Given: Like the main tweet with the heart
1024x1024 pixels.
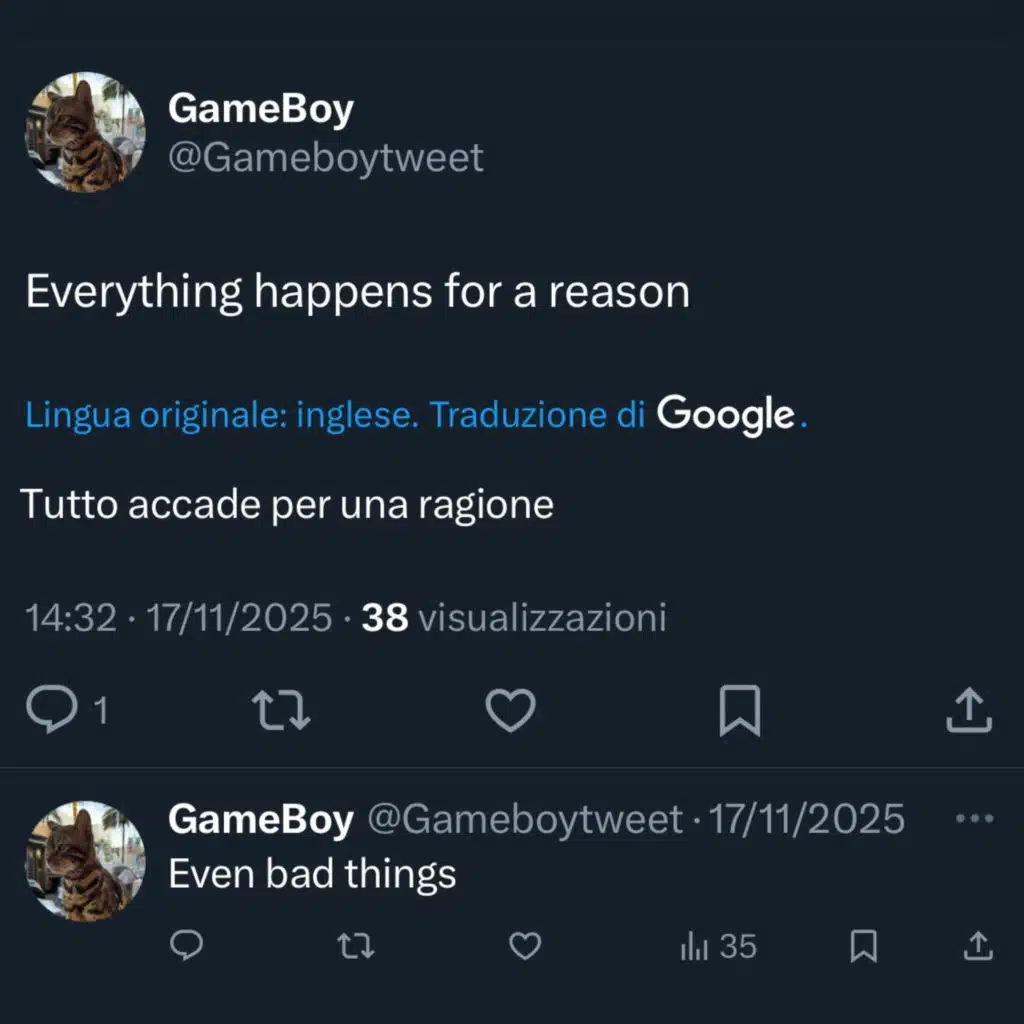Looking at the screenshot, I should pos(510,709).
